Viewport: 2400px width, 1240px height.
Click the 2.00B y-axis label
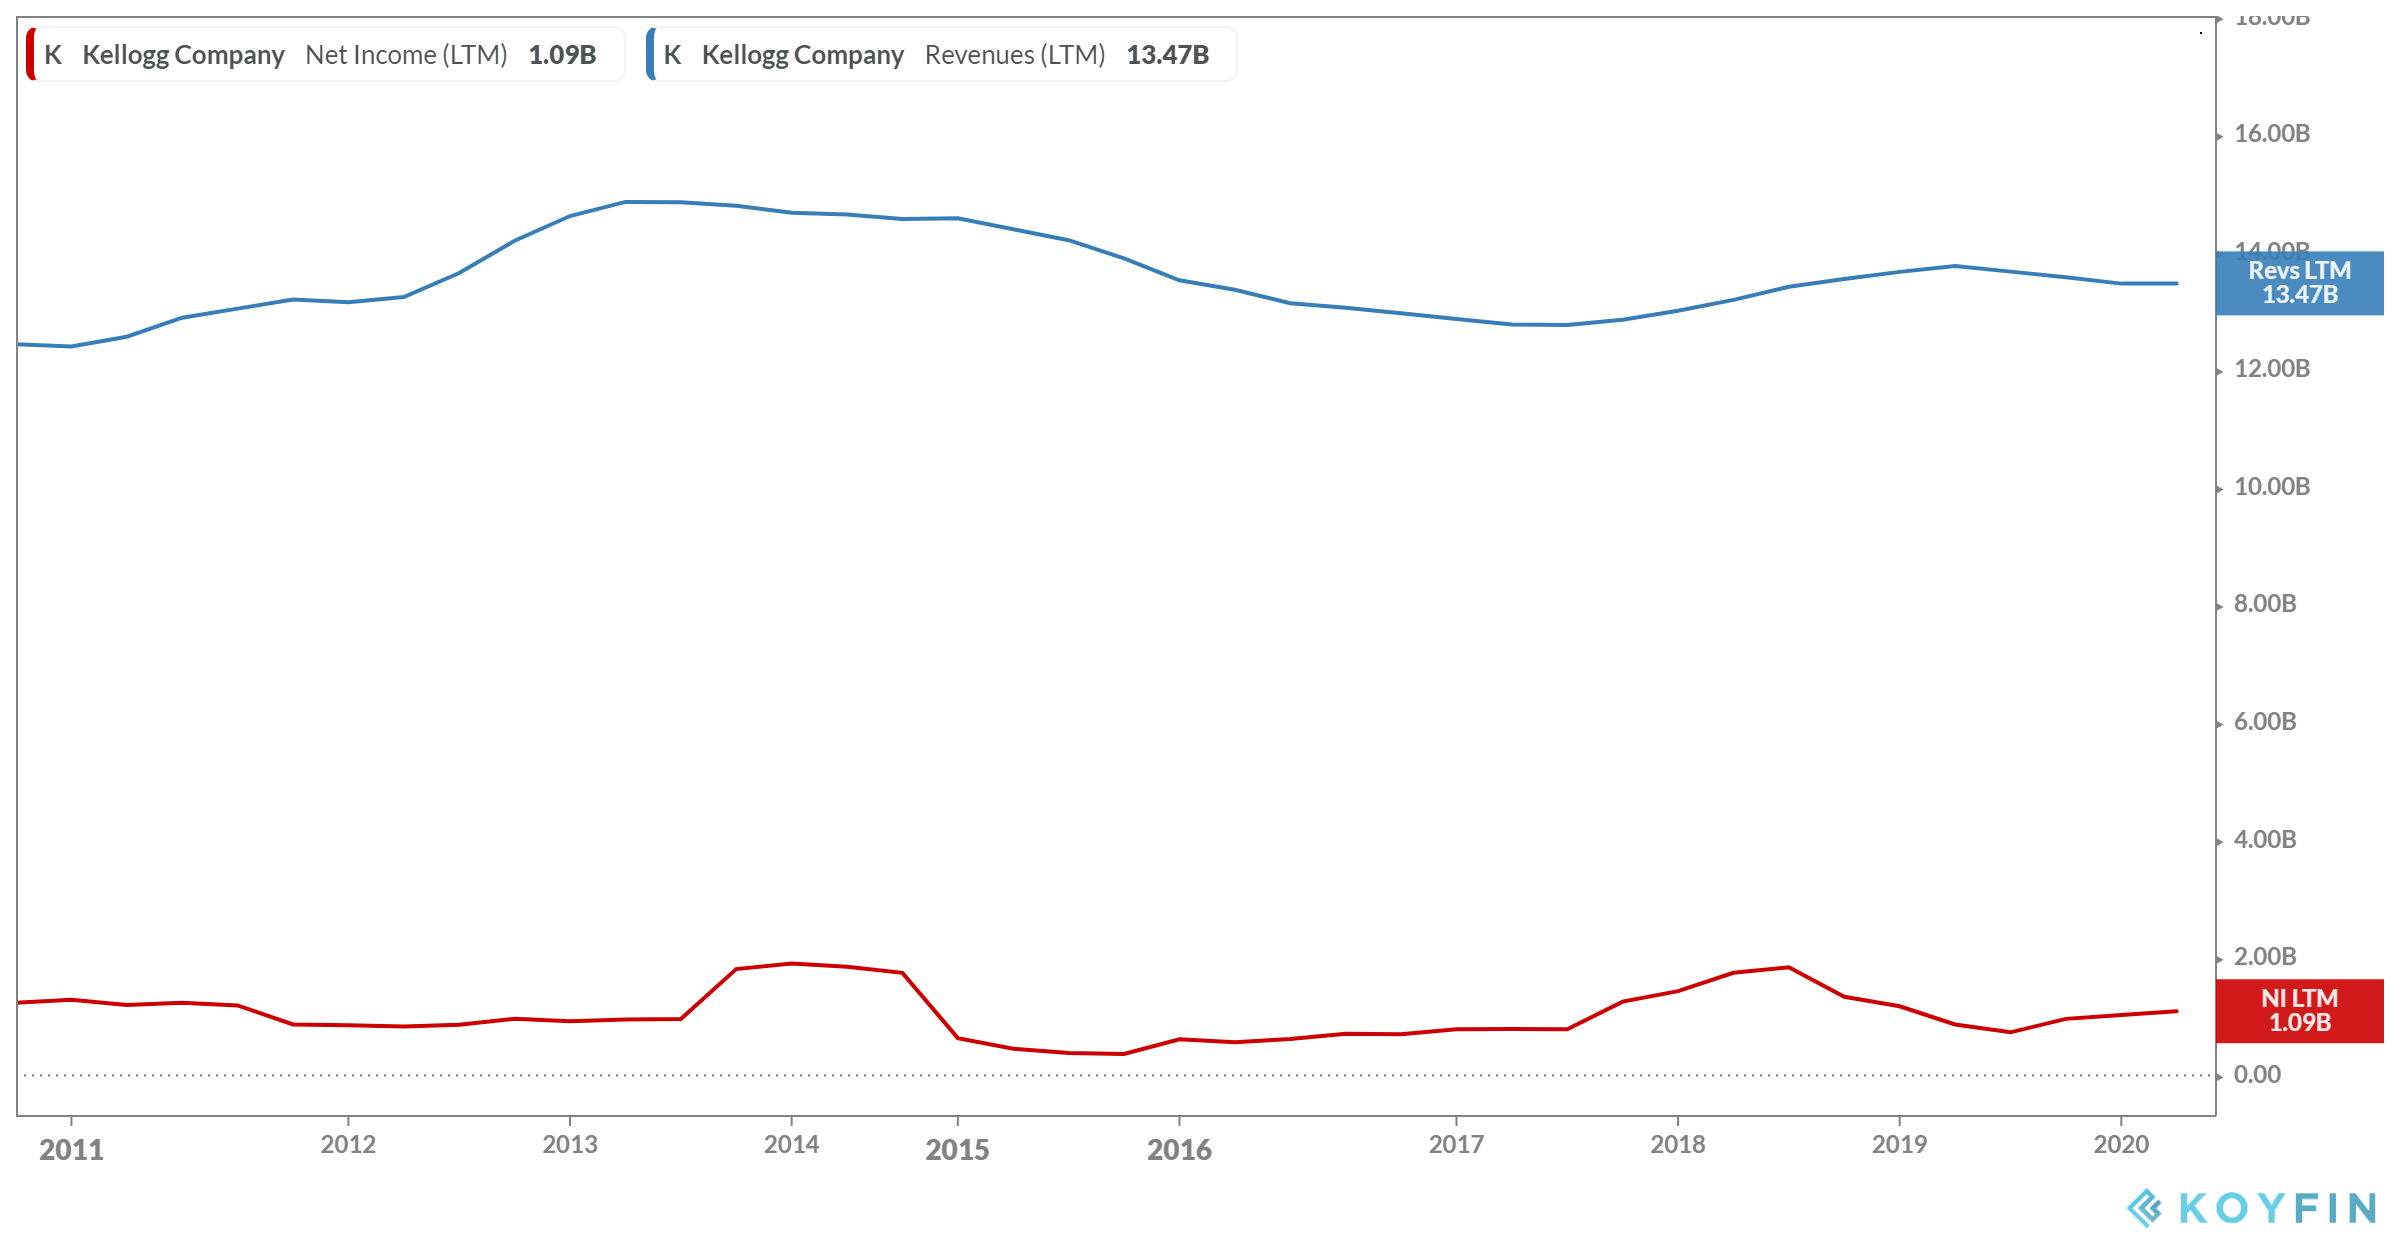[x=2265, y=957]
